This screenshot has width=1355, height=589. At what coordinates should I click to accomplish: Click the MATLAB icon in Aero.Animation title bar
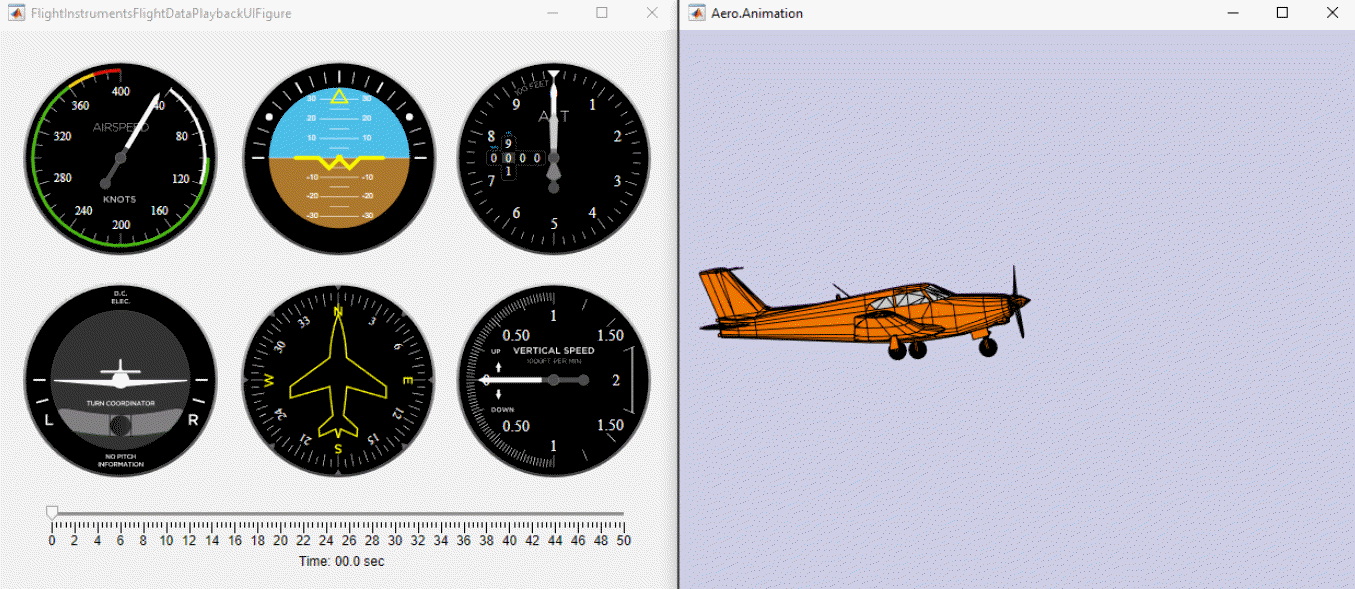(x=696, y=13)
